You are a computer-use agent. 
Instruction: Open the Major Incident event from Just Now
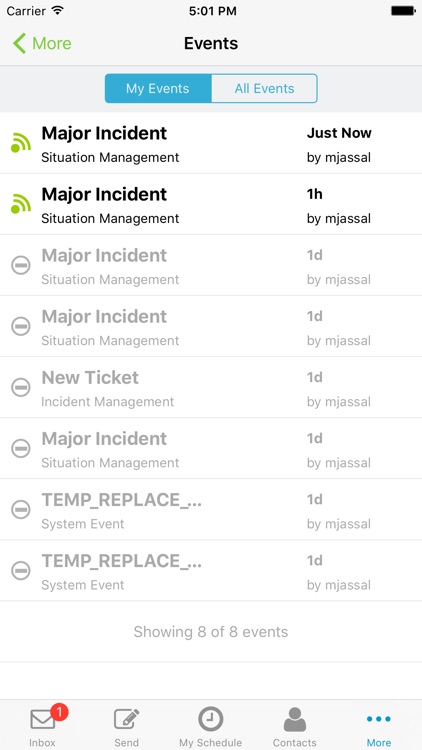coord(211,143)
